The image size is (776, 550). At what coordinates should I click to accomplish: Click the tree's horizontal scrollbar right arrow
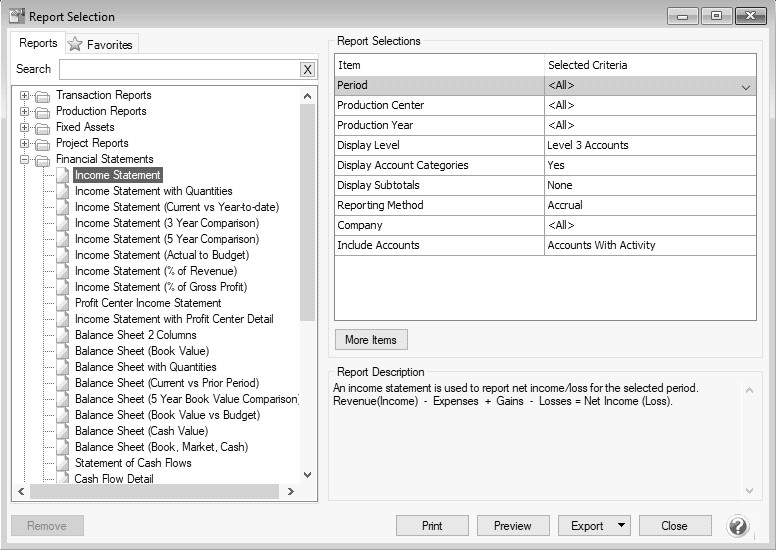(x=291, y=491)
